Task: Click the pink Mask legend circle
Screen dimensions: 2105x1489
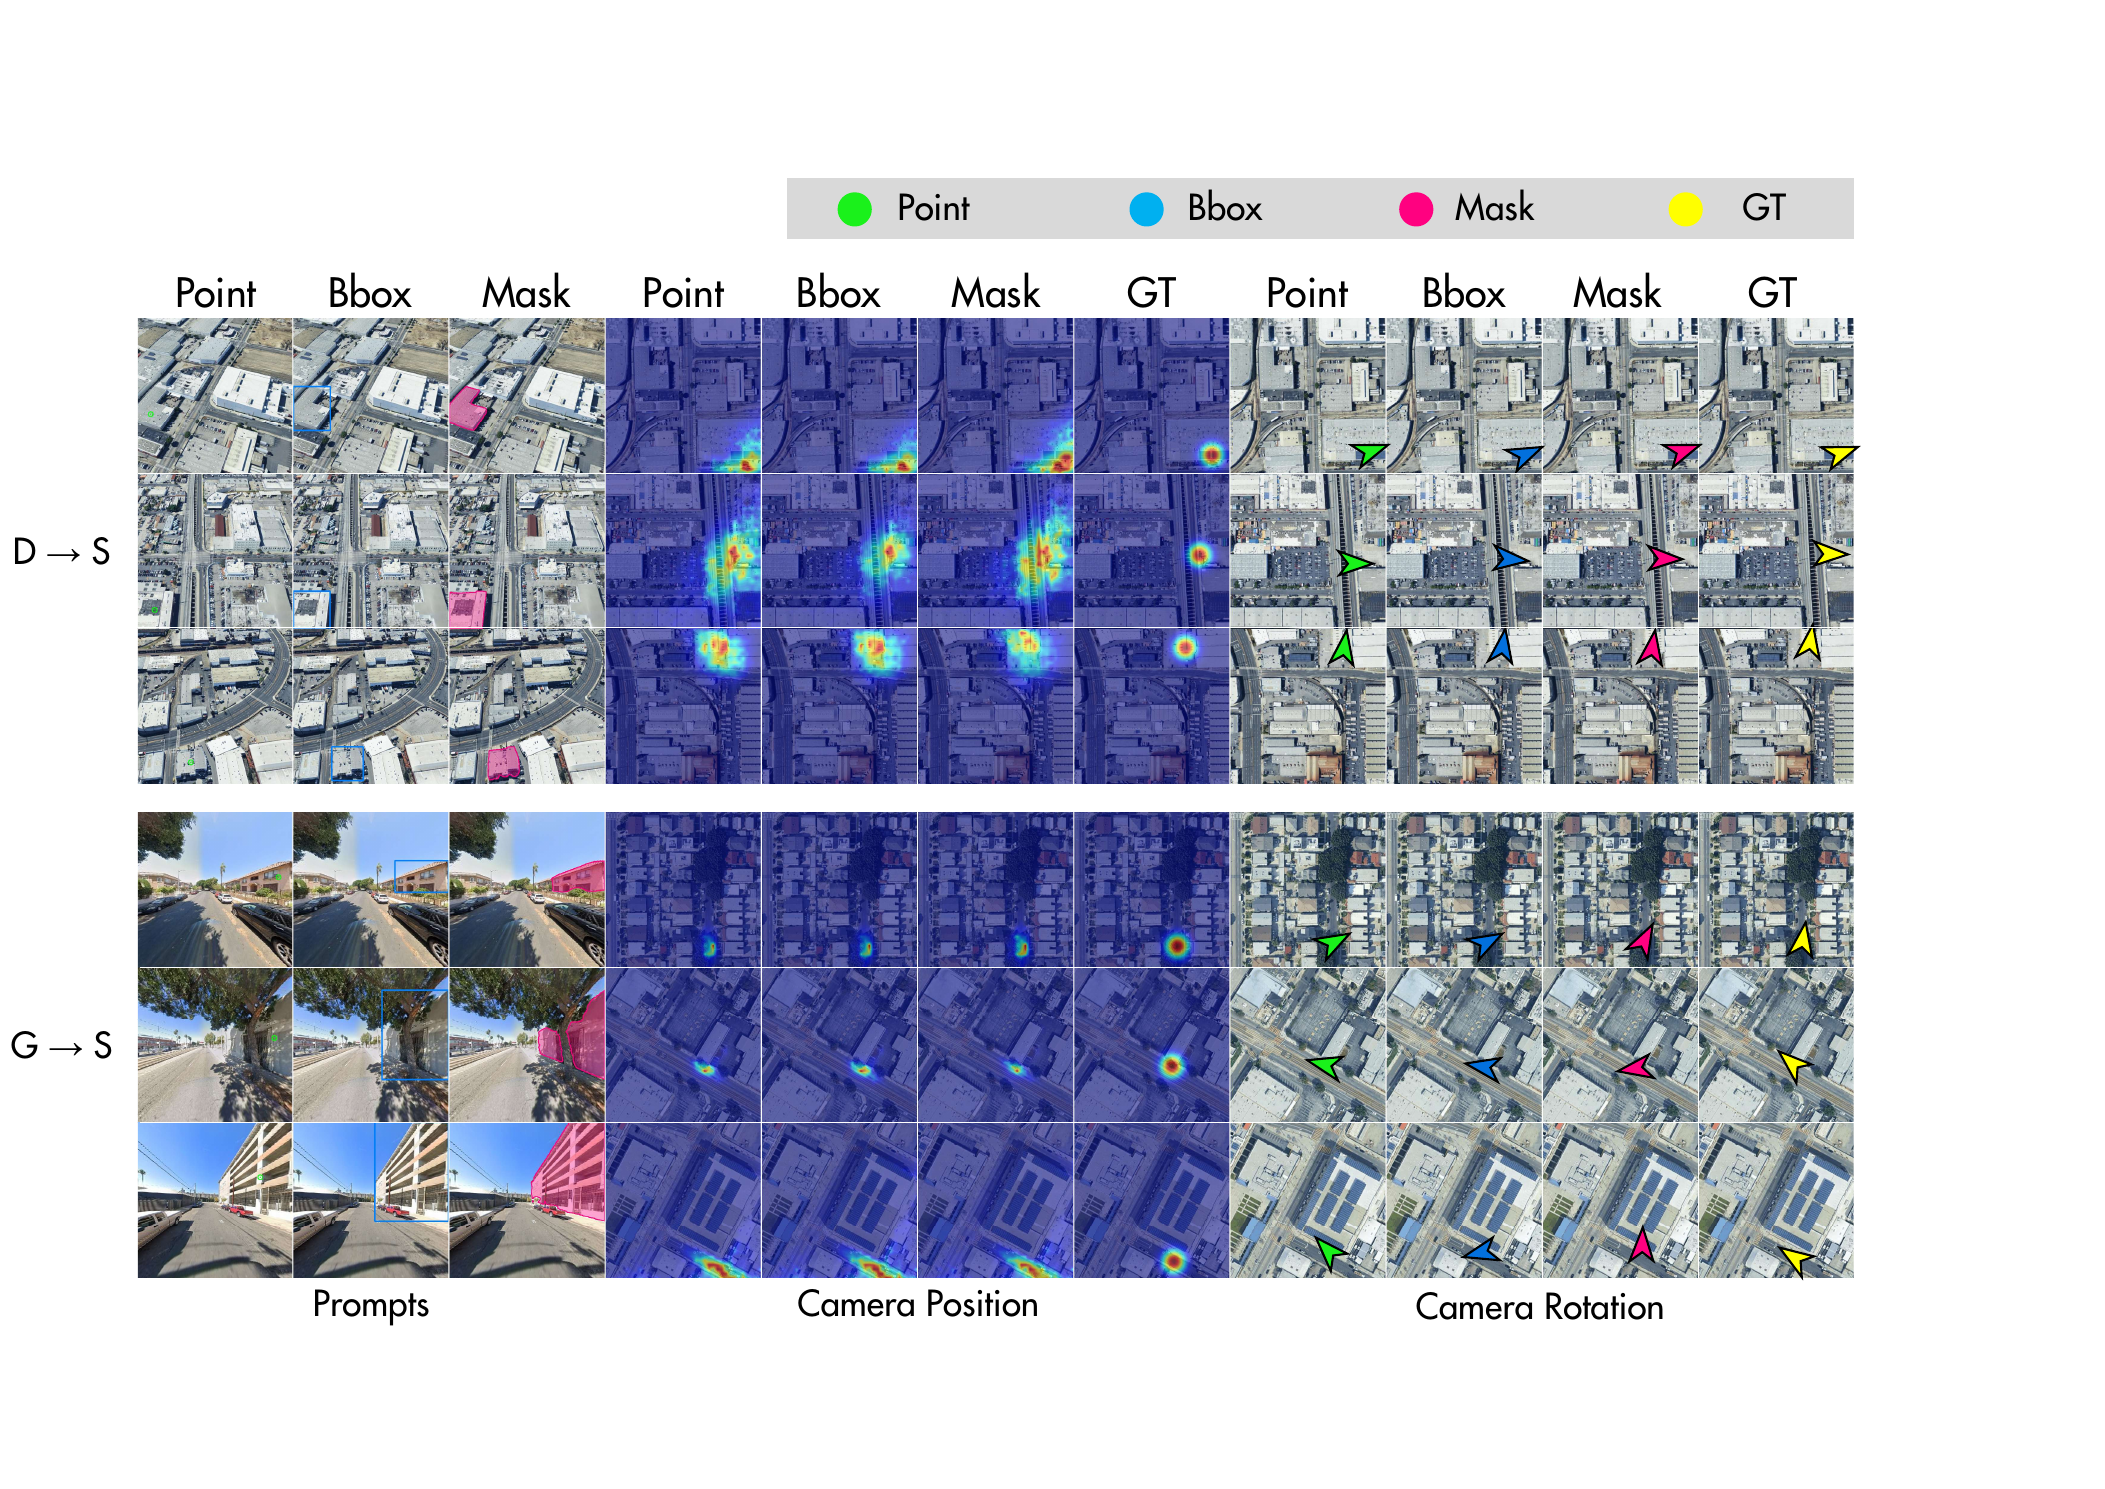Action: 1415,209
